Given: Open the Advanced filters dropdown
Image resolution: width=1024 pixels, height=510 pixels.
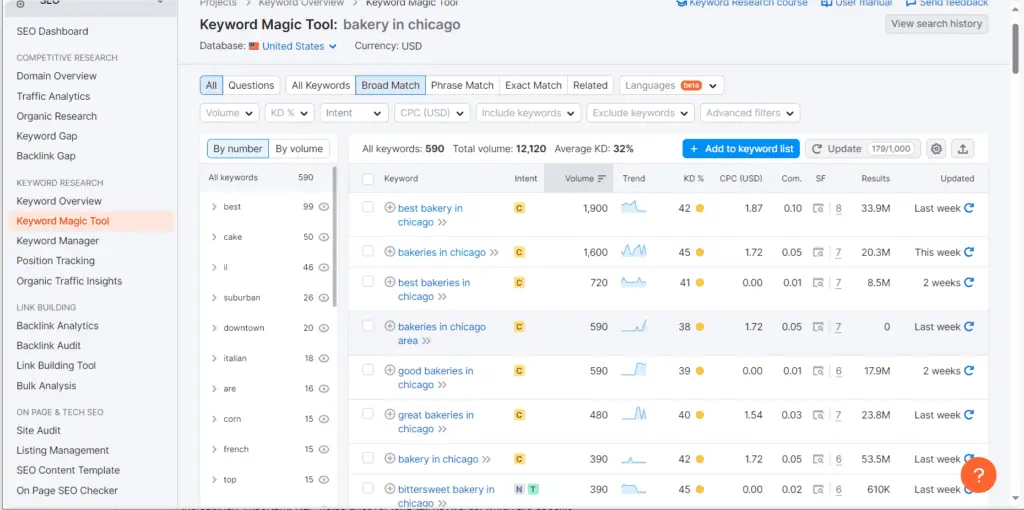Looking at the screenshot, I should (750, 113).
